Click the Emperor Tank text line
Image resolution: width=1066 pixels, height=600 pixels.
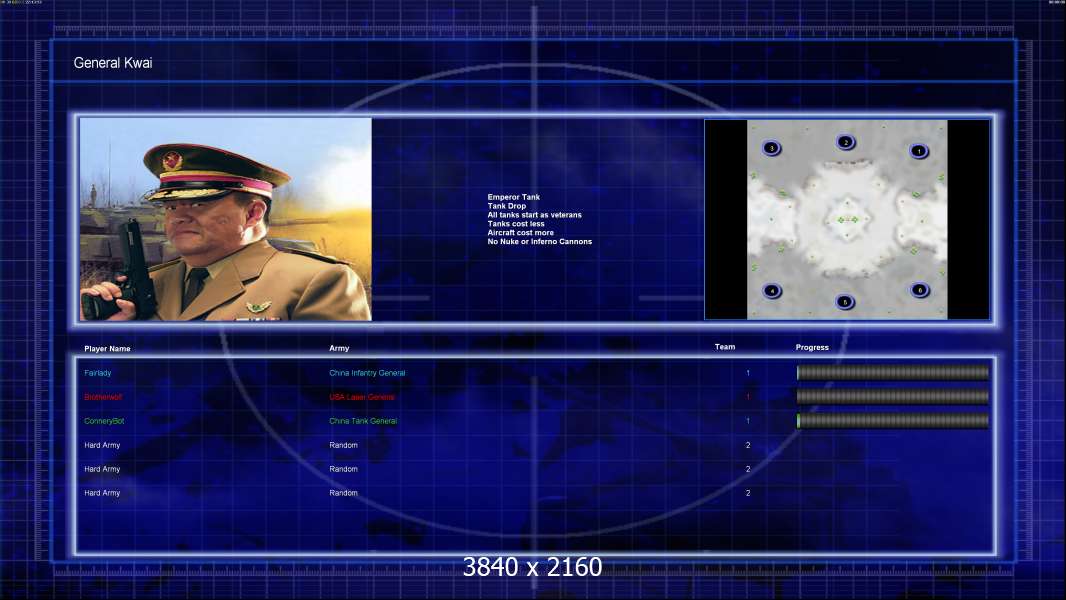point(513,197)
